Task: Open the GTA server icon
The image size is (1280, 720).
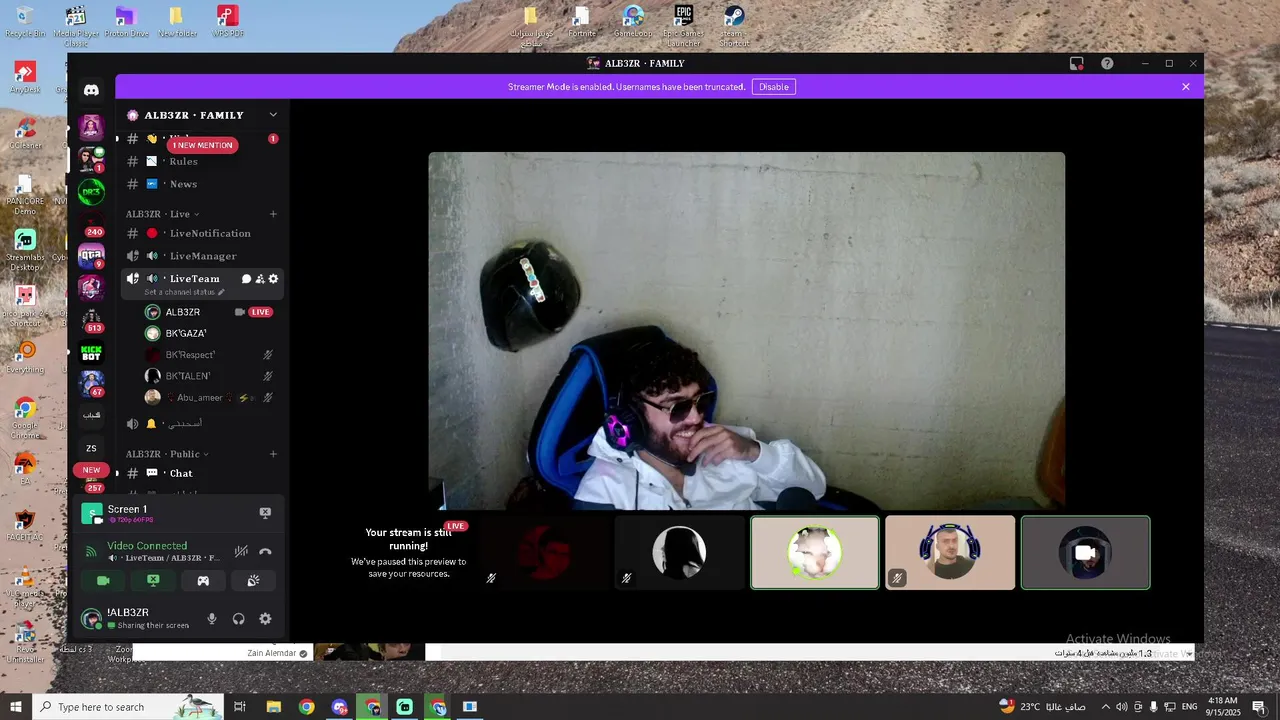Action: [91, 256]
